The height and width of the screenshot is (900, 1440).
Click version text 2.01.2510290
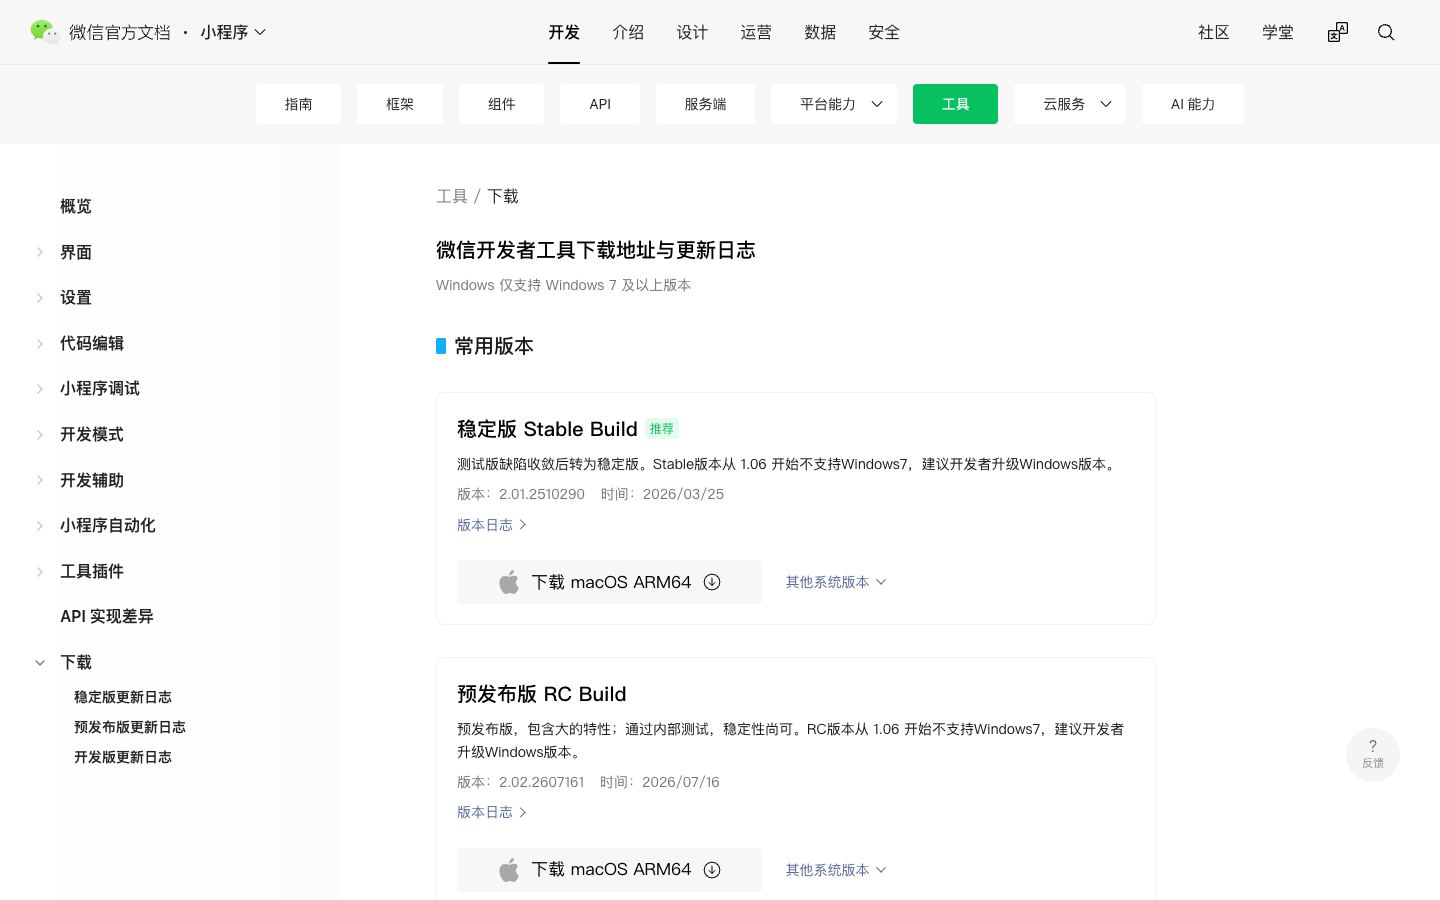[542, 494]
